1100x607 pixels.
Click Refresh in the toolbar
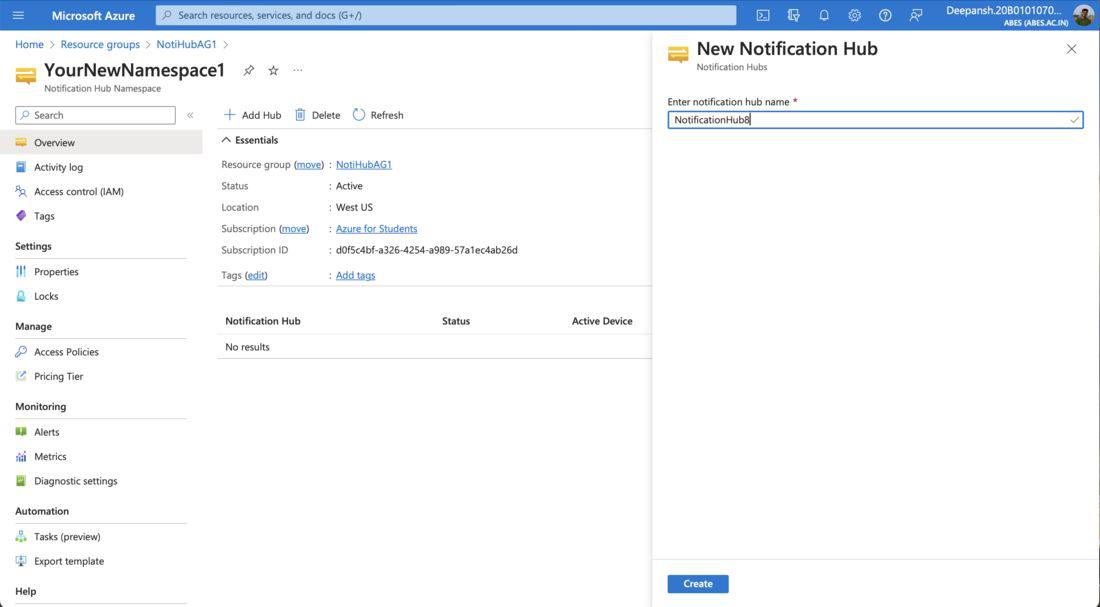click(378, 115)
